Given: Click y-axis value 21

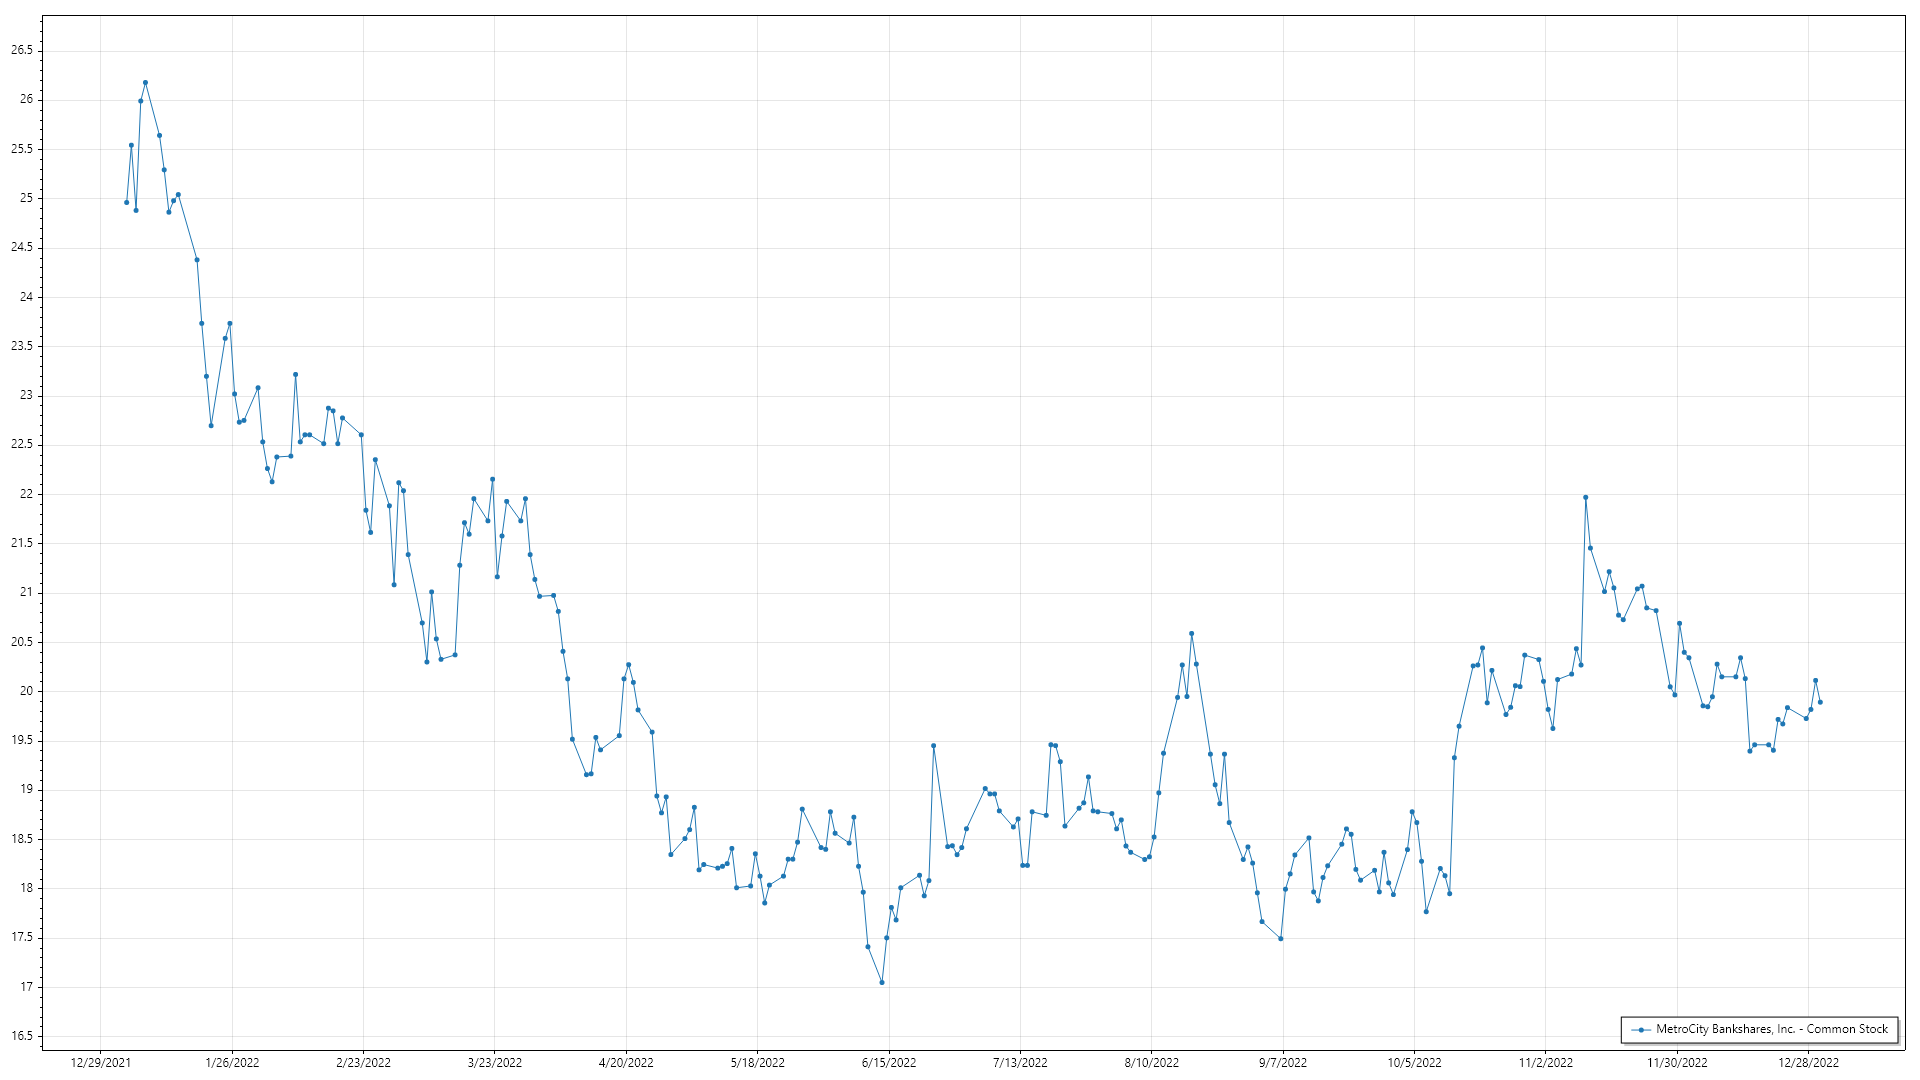Looking at the screenshot, I should tap(27, 592).
